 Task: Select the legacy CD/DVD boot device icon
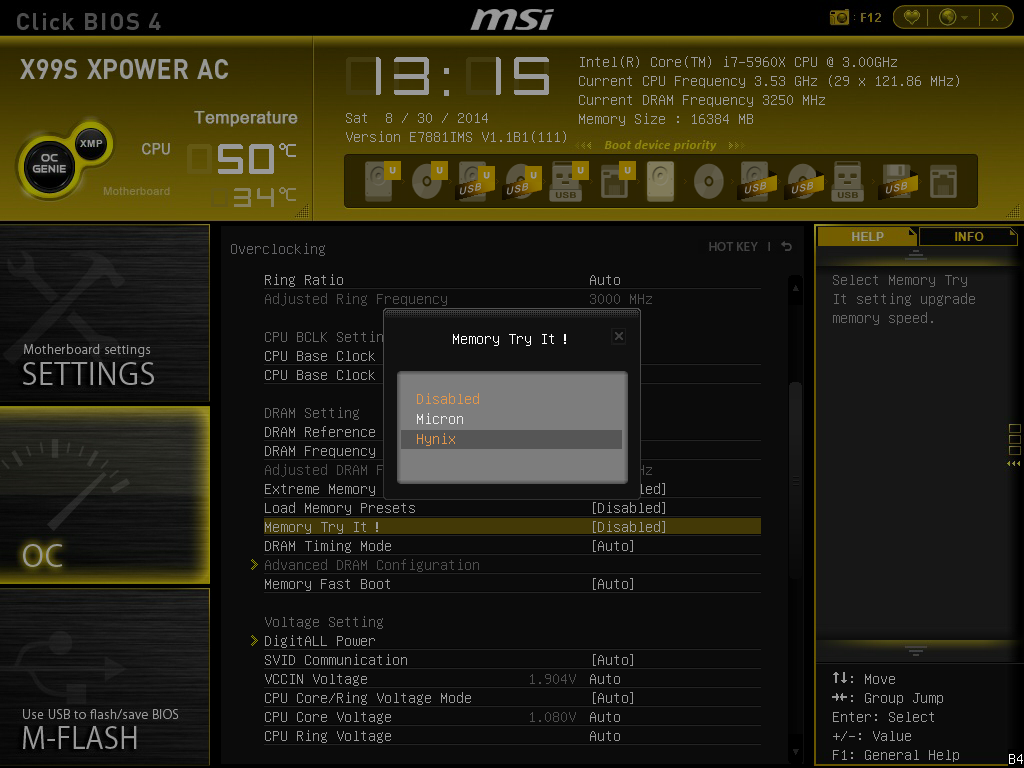(x=709, y=181)
